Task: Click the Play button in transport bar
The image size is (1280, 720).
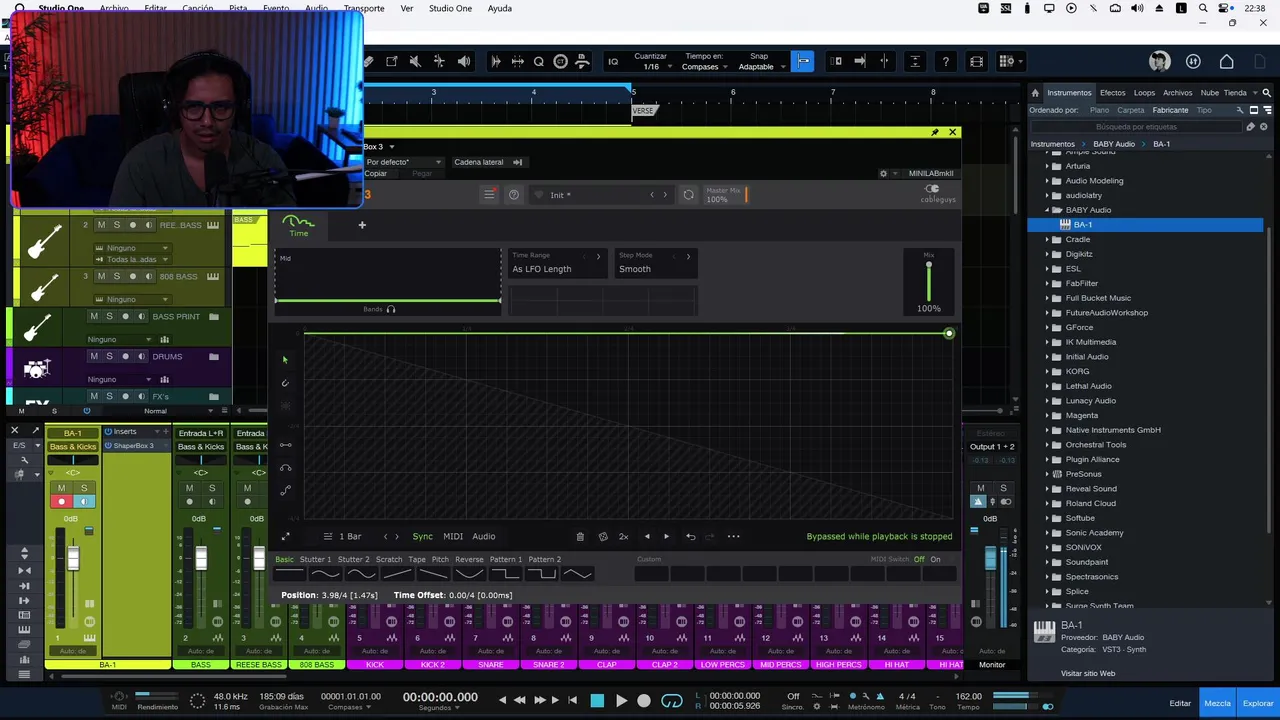Action: coord(621,701)
